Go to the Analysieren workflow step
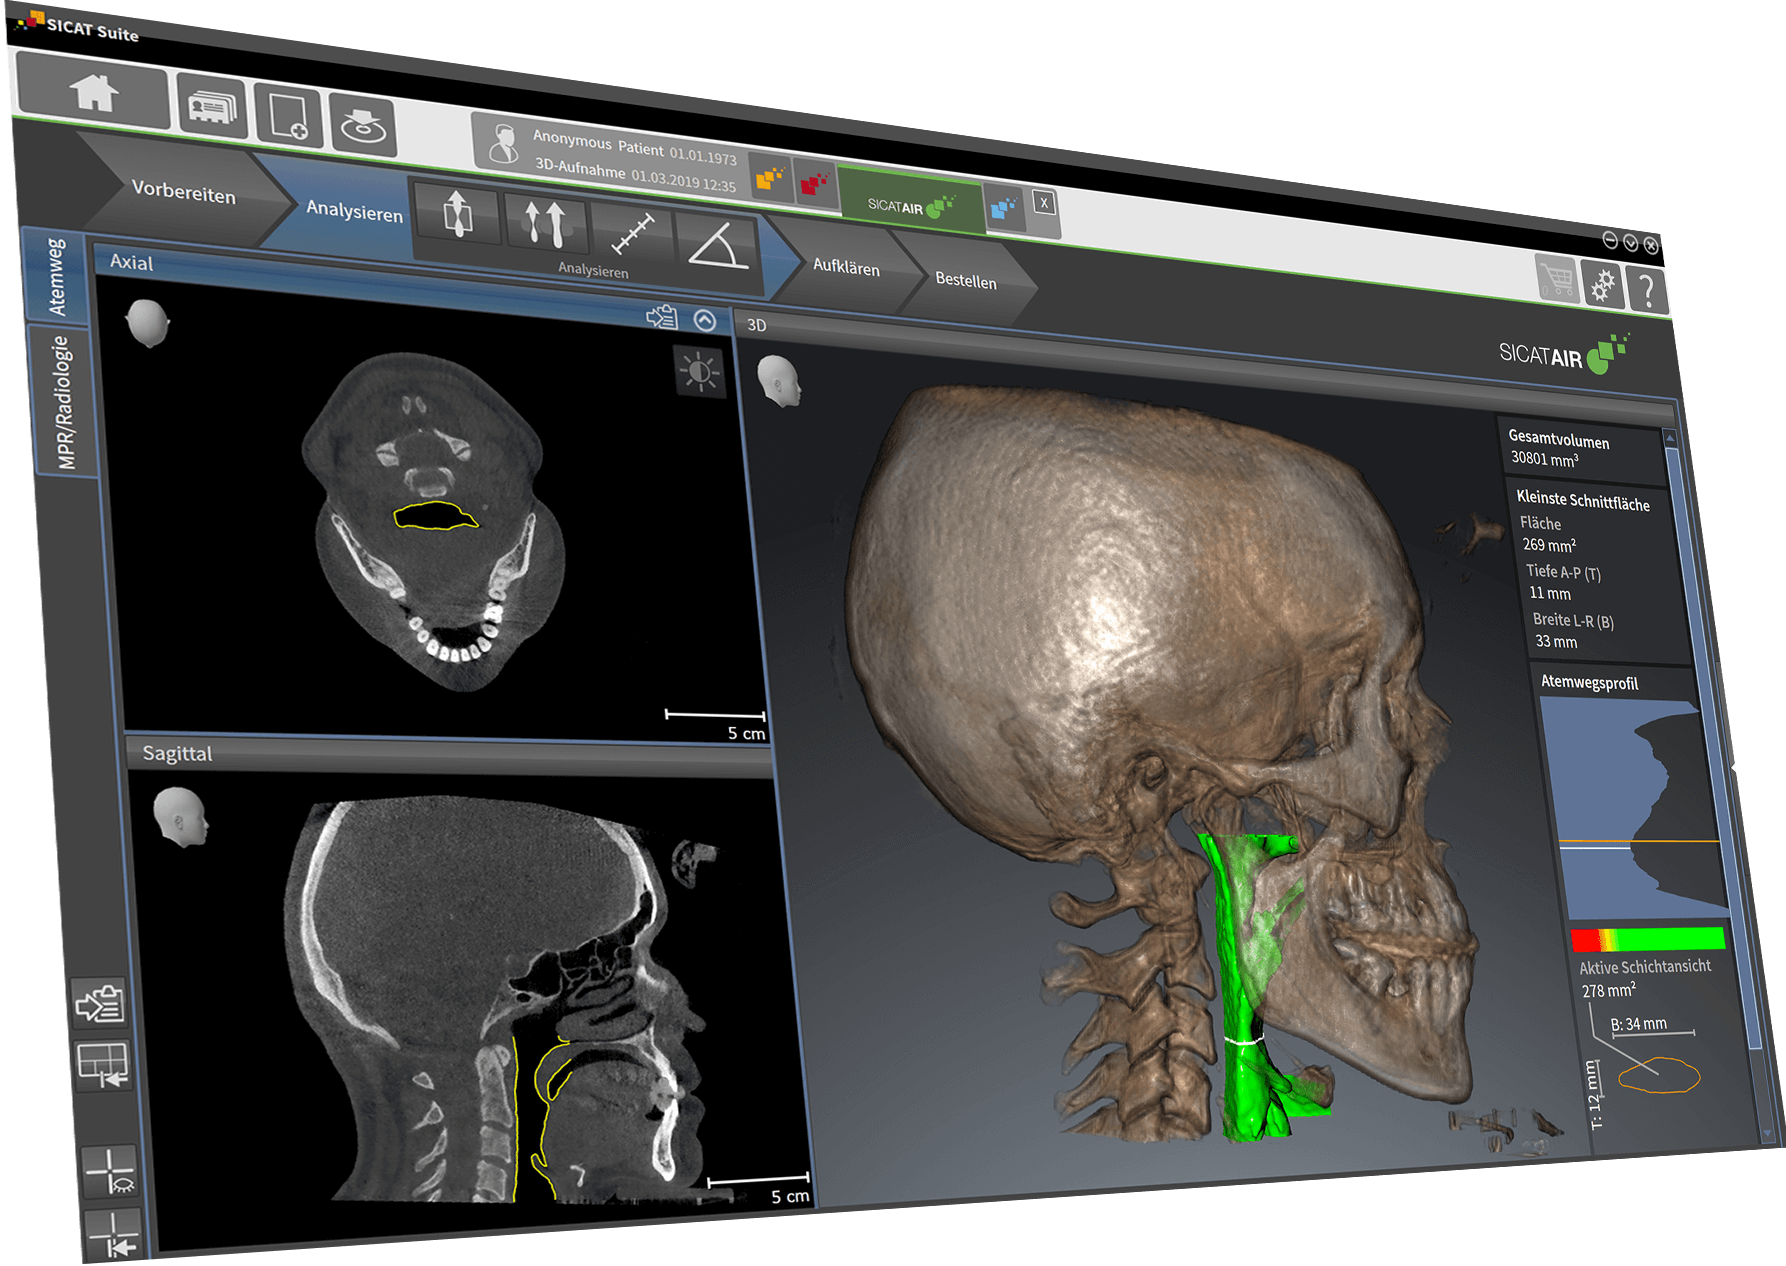The height and width of the screenshot is (1266, 1786). tap(354, 211)
